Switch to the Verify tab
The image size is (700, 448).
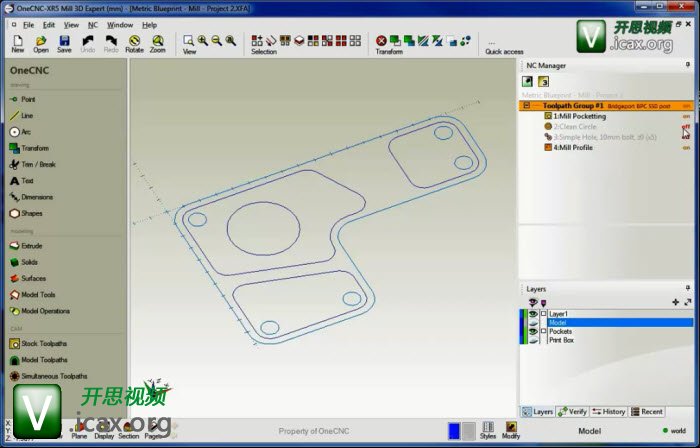(x=572, y=411)
